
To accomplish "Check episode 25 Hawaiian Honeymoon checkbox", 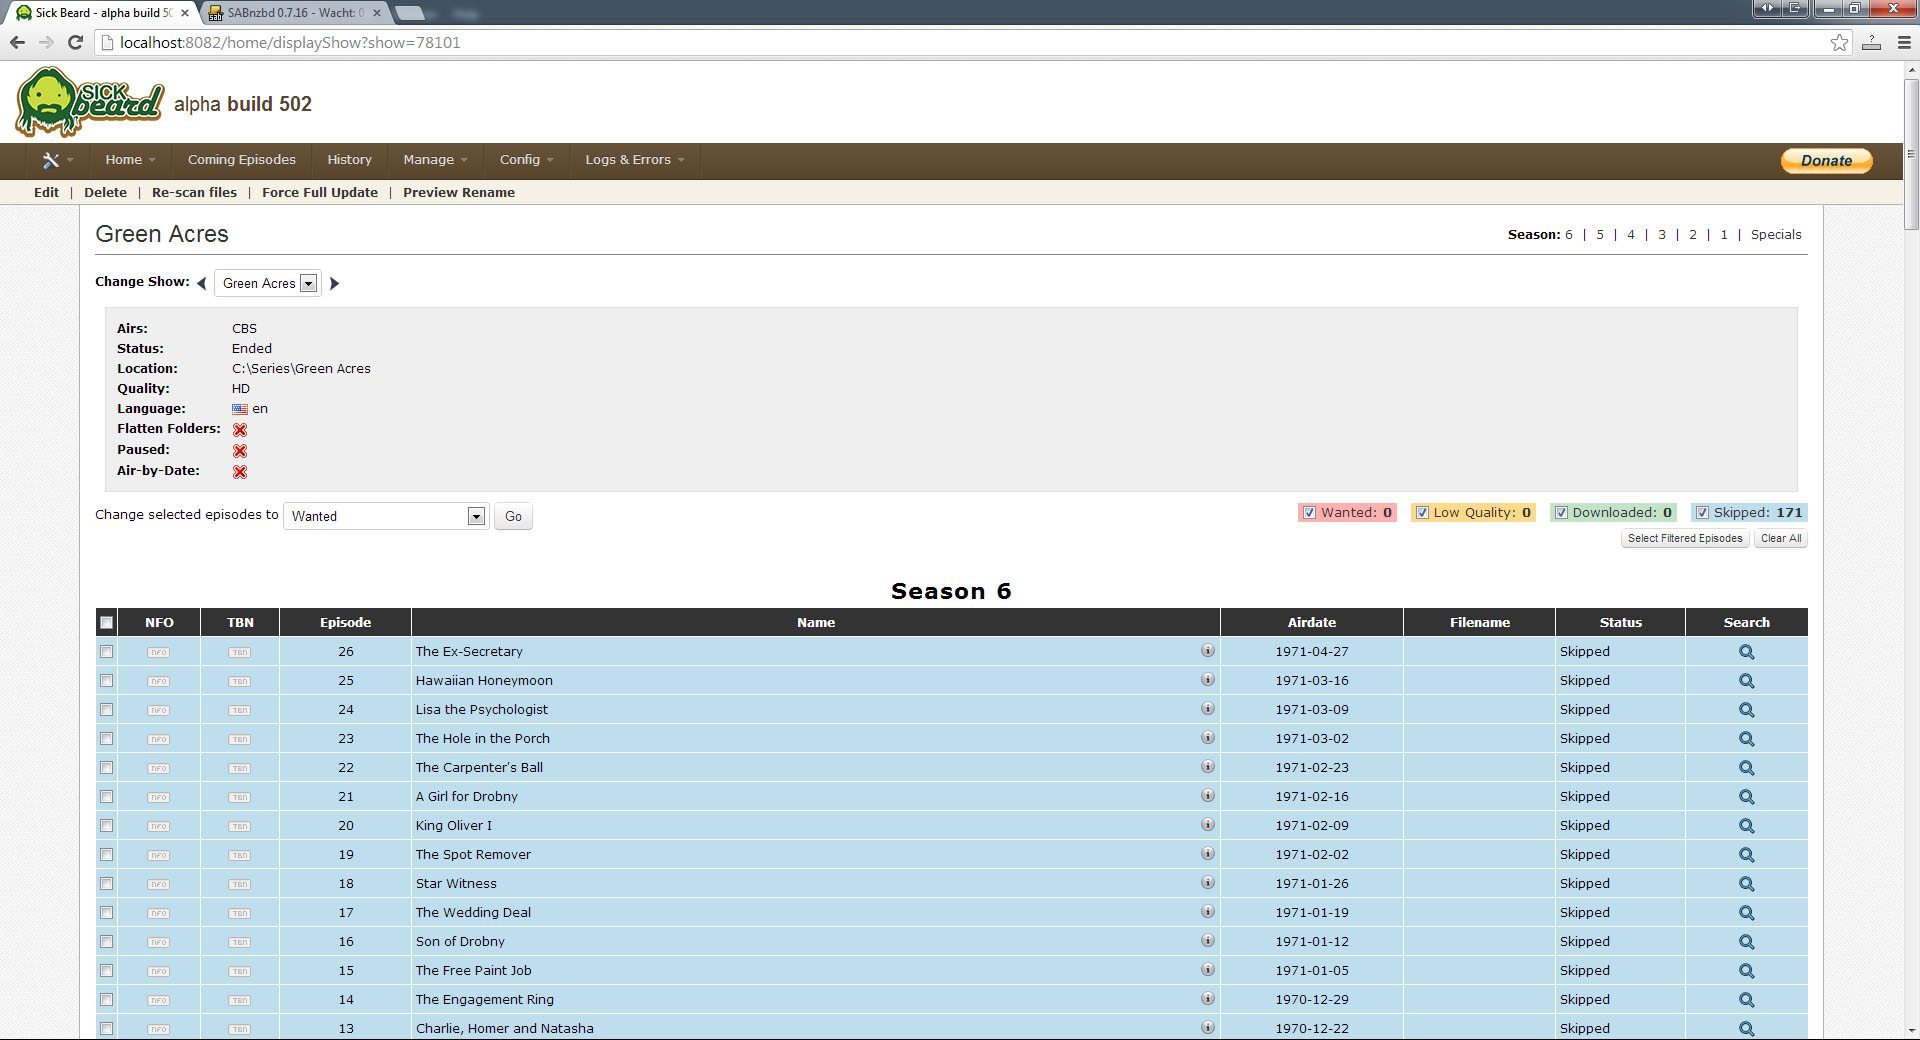I will point(107,681).
